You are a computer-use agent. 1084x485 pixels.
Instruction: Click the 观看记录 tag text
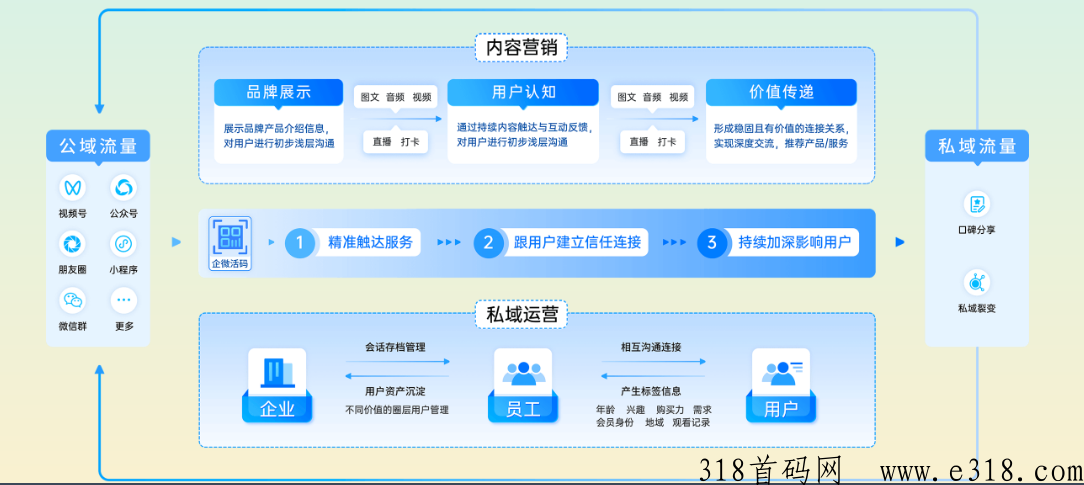[691, 422]
